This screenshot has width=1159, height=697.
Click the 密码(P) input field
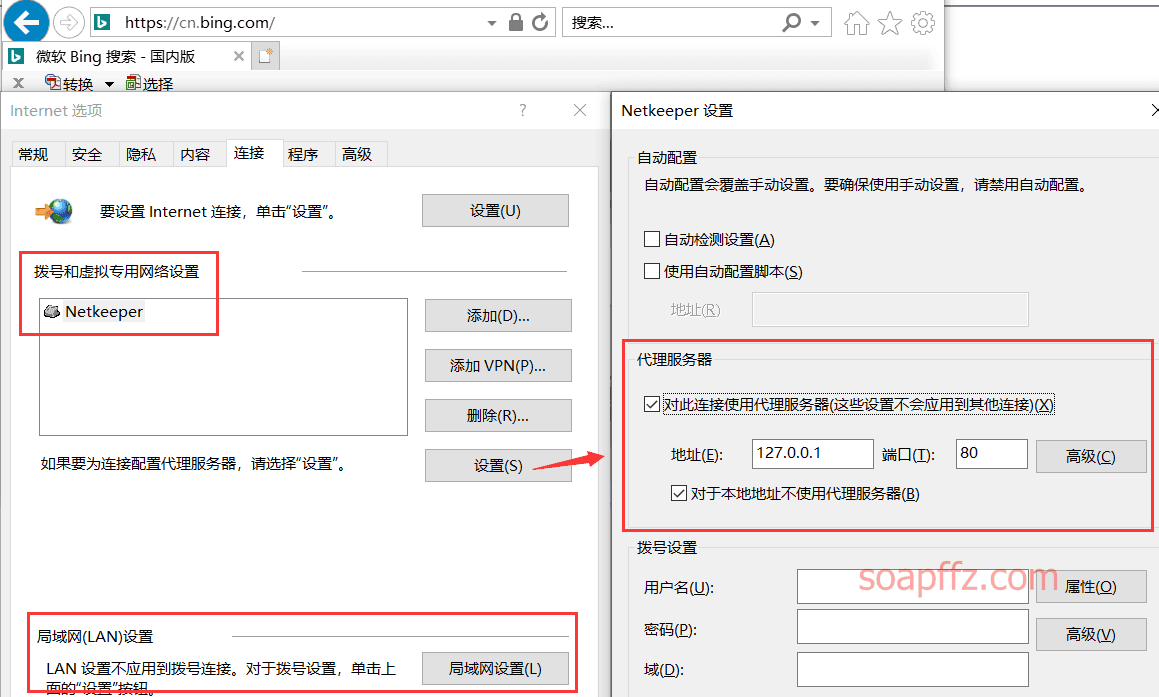pyautogui.click(x=913, y=627)
